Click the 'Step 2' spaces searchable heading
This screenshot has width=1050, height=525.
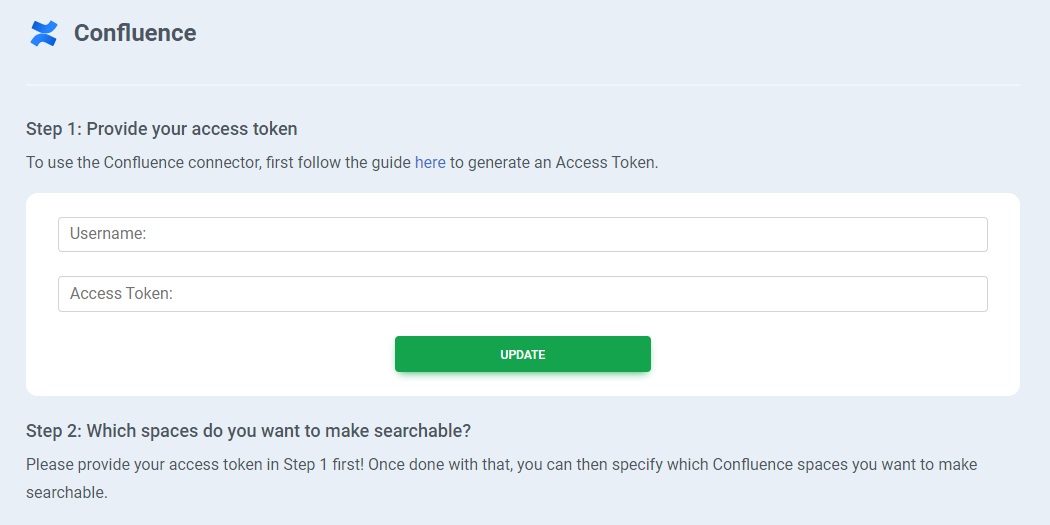click(248, 431)
